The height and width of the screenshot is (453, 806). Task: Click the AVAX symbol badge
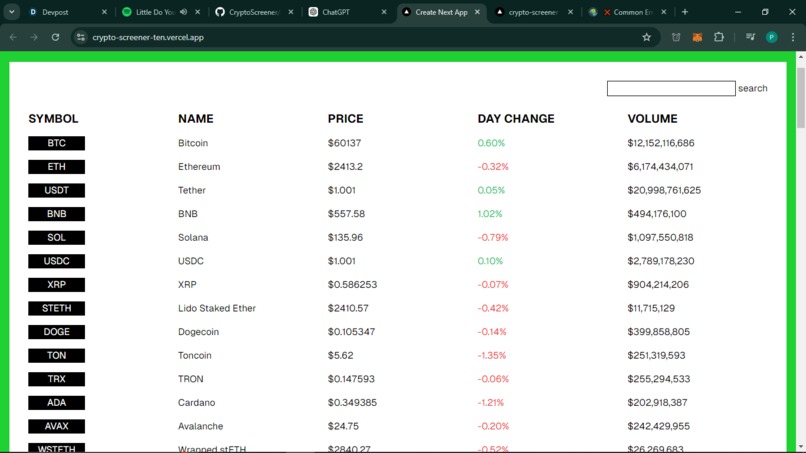tap(57, 426)
